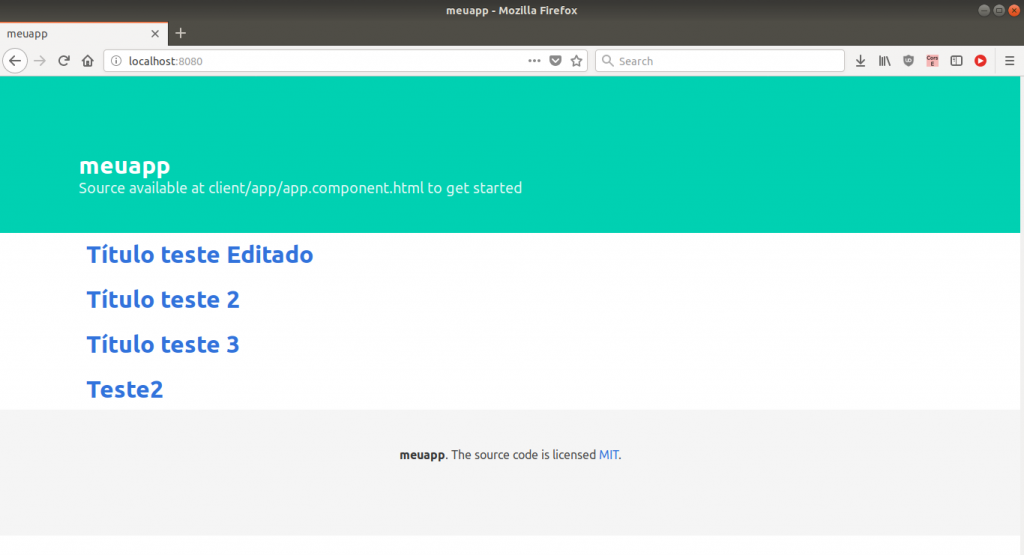Open the Firefox hamburger menu

[1009, 61]
